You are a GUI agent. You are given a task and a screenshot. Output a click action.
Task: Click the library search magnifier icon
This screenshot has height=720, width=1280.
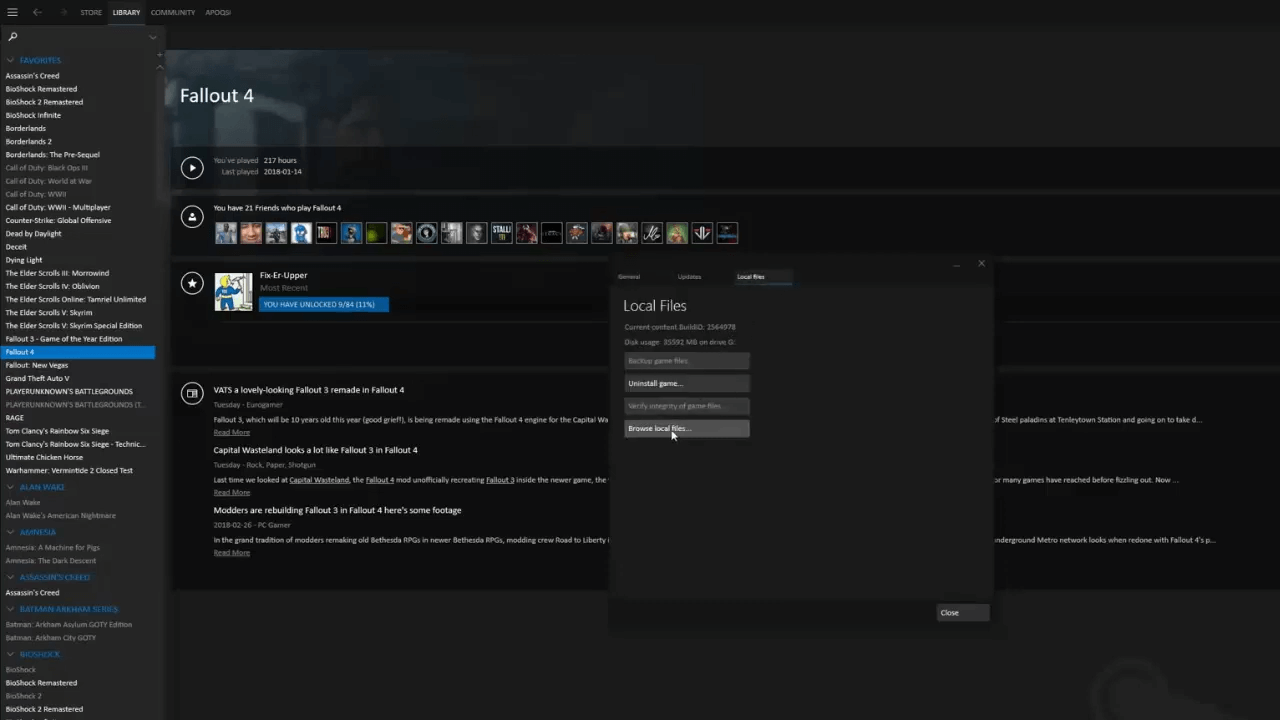(13, 37)
